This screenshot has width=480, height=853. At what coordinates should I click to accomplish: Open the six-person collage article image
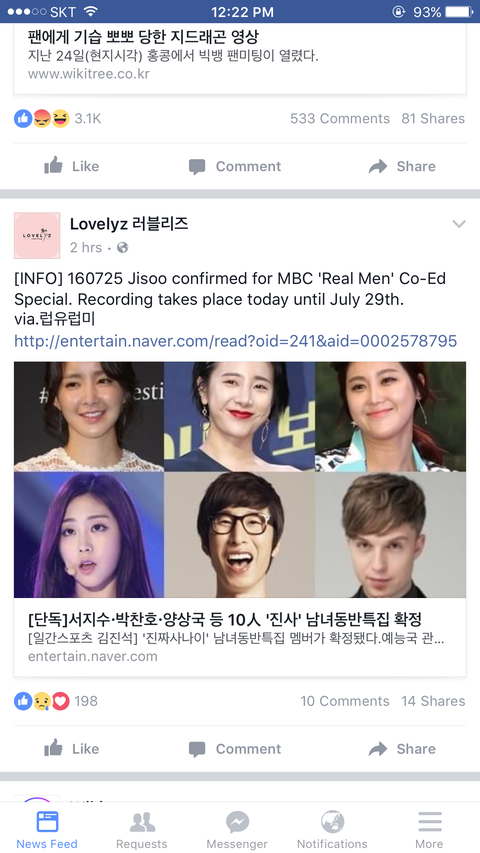(x=240, y=480)
